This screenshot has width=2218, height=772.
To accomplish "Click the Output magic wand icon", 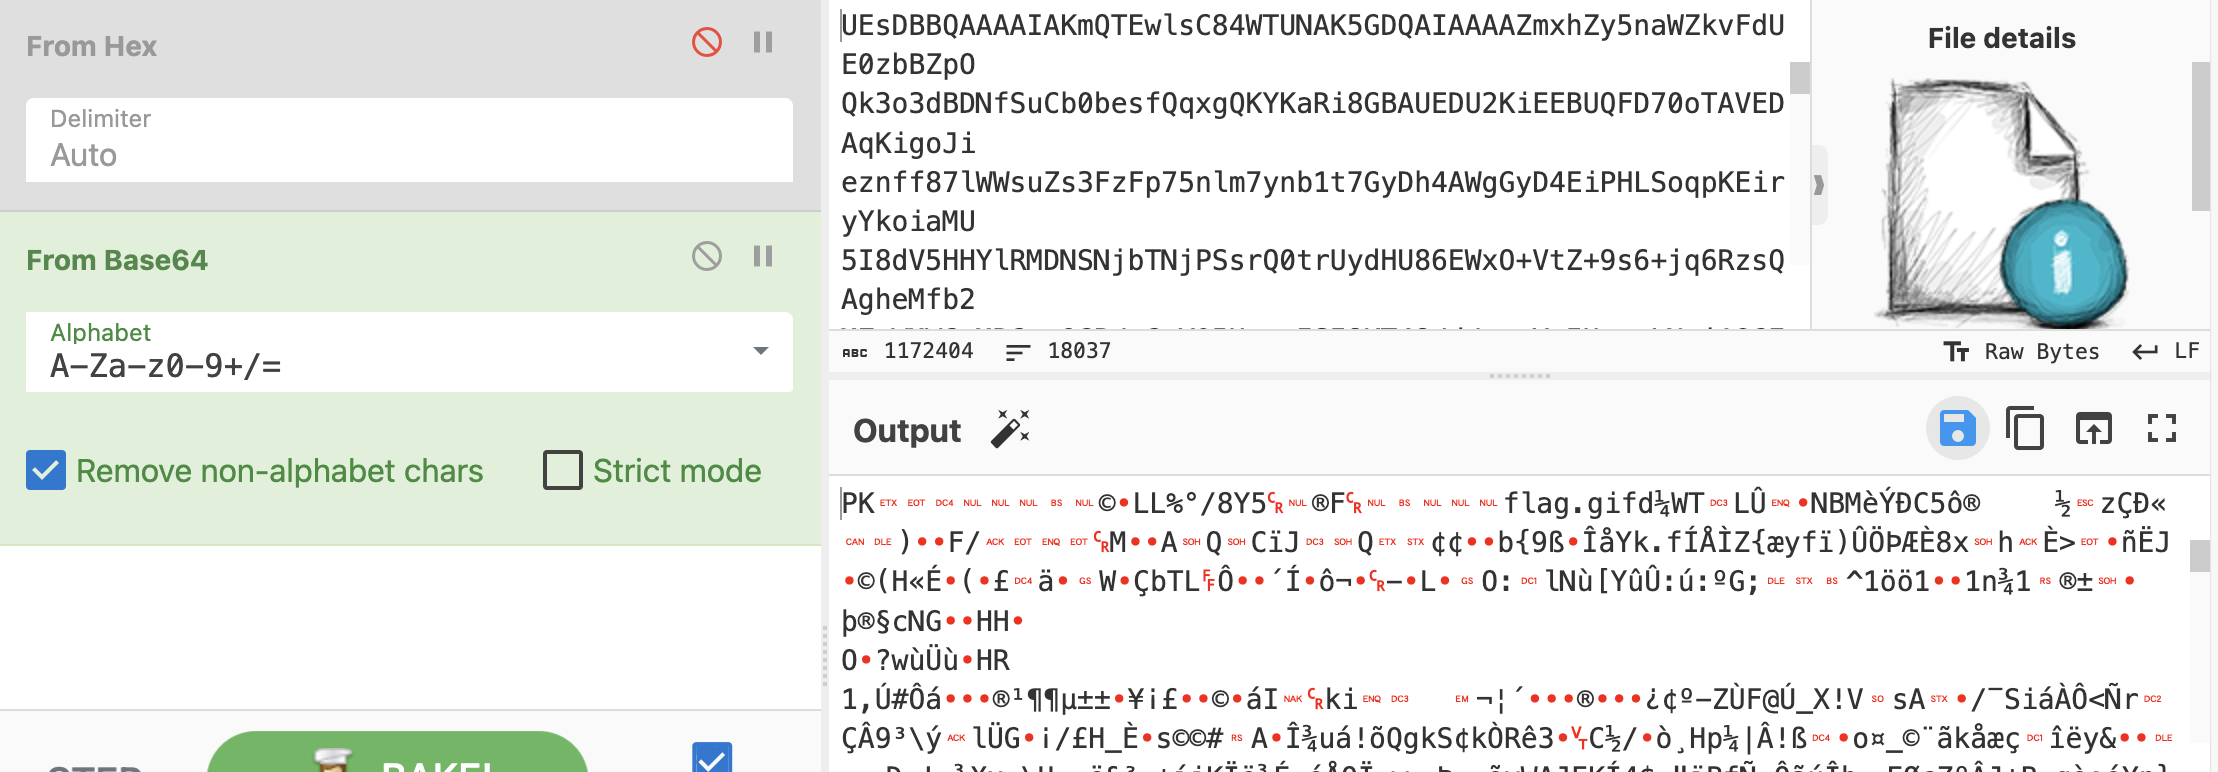I will (1010, 430).
